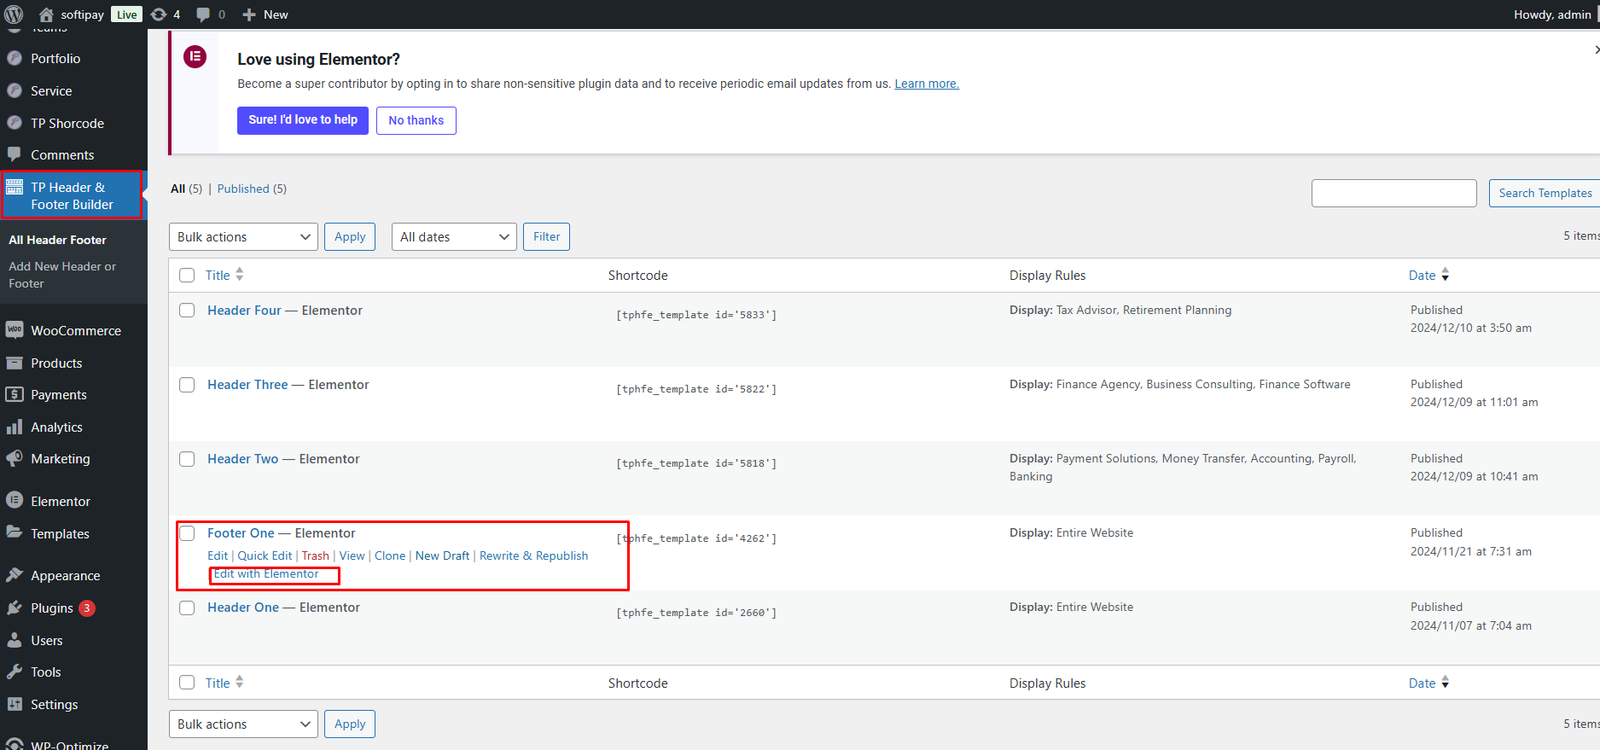Click the WordPress logo icon

point(14,14)
